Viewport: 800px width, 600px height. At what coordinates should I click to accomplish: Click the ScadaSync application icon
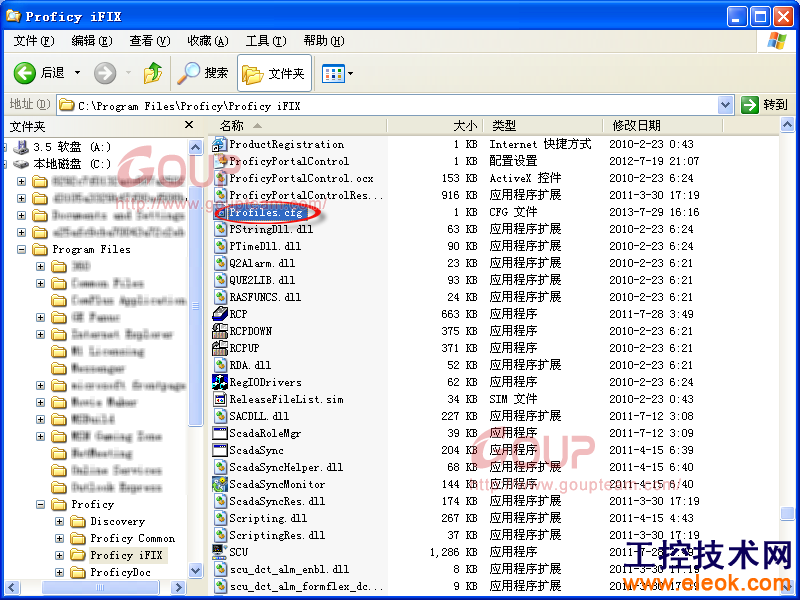[x=219, y=450]
